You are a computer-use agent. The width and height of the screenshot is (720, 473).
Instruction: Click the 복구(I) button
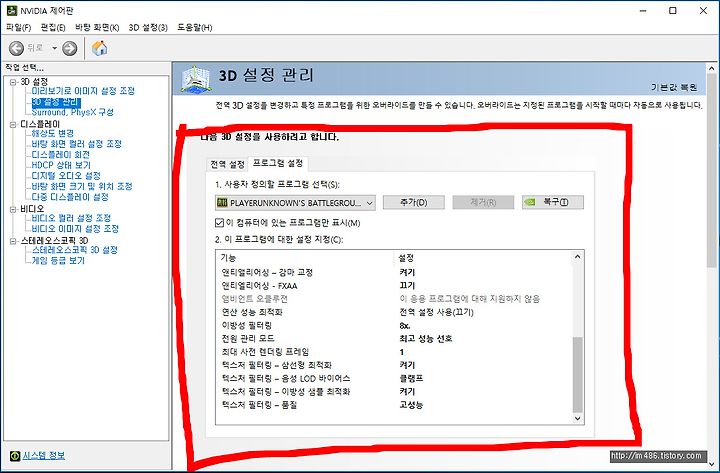click(x=553, y=202)
